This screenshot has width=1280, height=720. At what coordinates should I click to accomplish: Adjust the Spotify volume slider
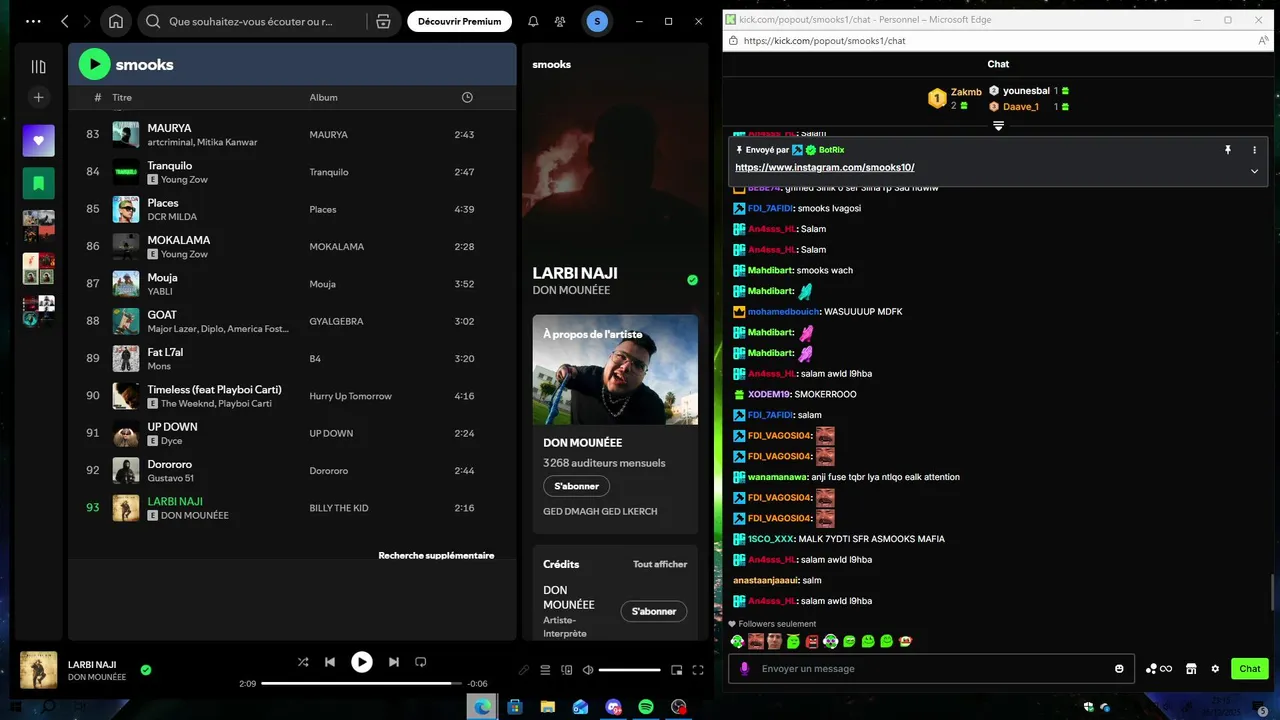(630, 670)
